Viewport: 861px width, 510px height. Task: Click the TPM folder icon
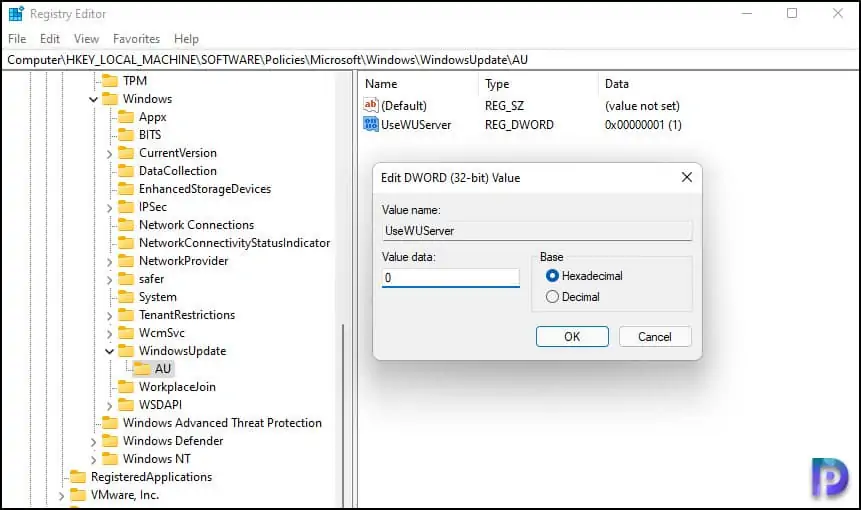pos(110,81)
